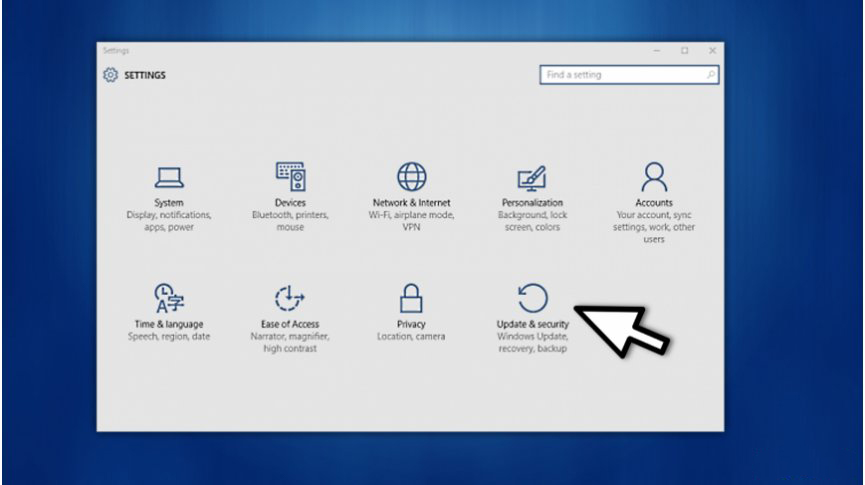Open the System laptop icon
Screen dimensions: 865x485
169,178
